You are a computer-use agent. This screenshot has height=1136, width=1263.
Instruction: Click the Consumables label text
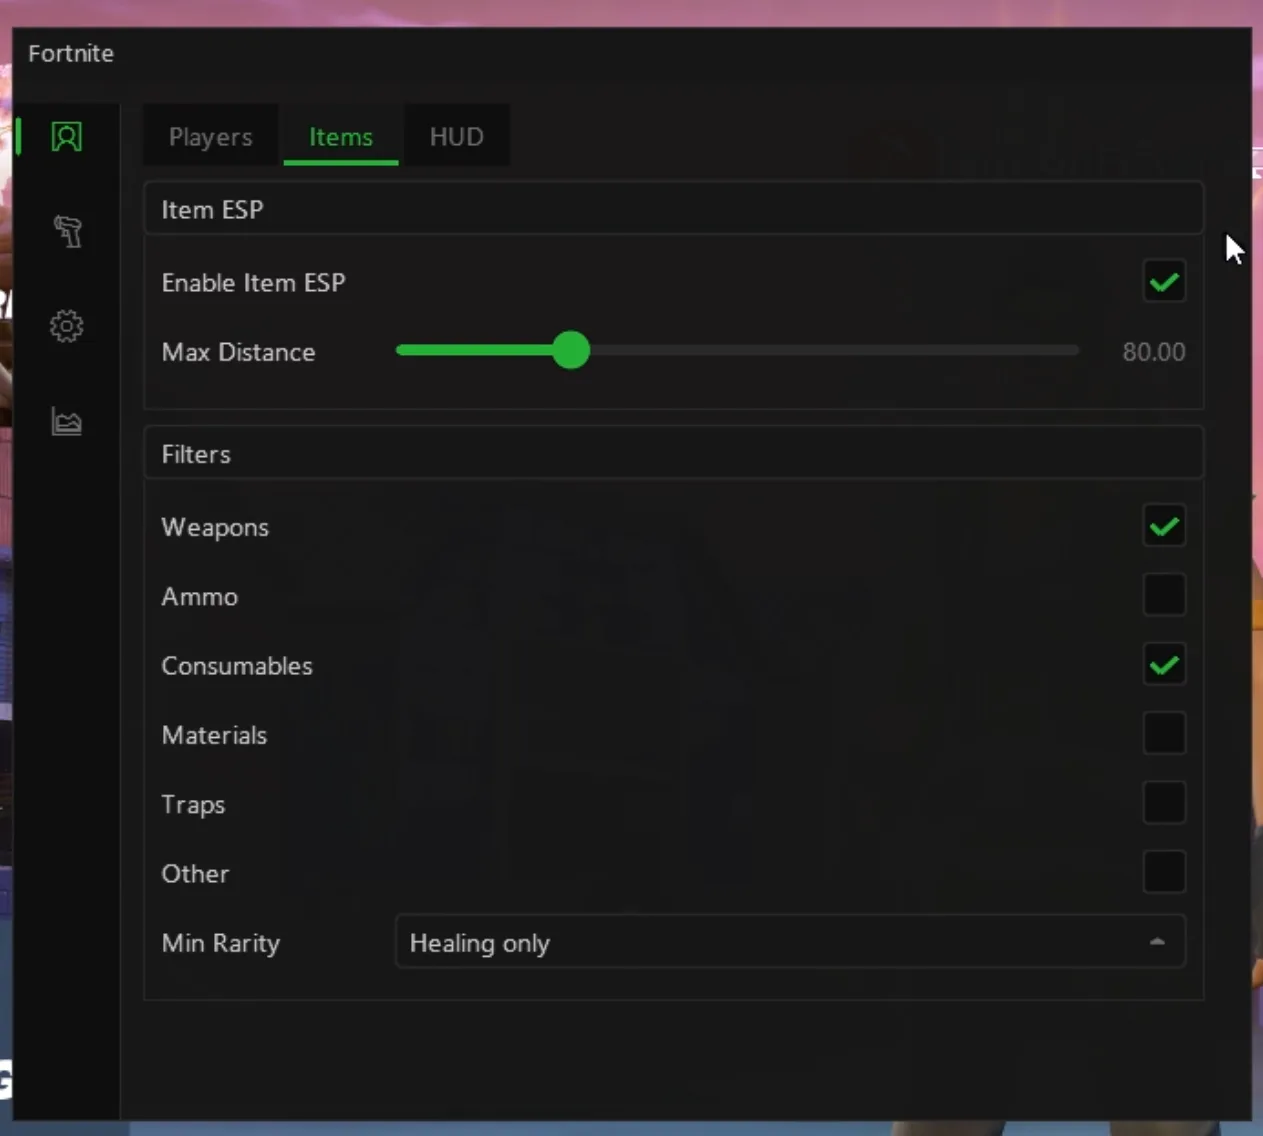(x=237, y=666)
